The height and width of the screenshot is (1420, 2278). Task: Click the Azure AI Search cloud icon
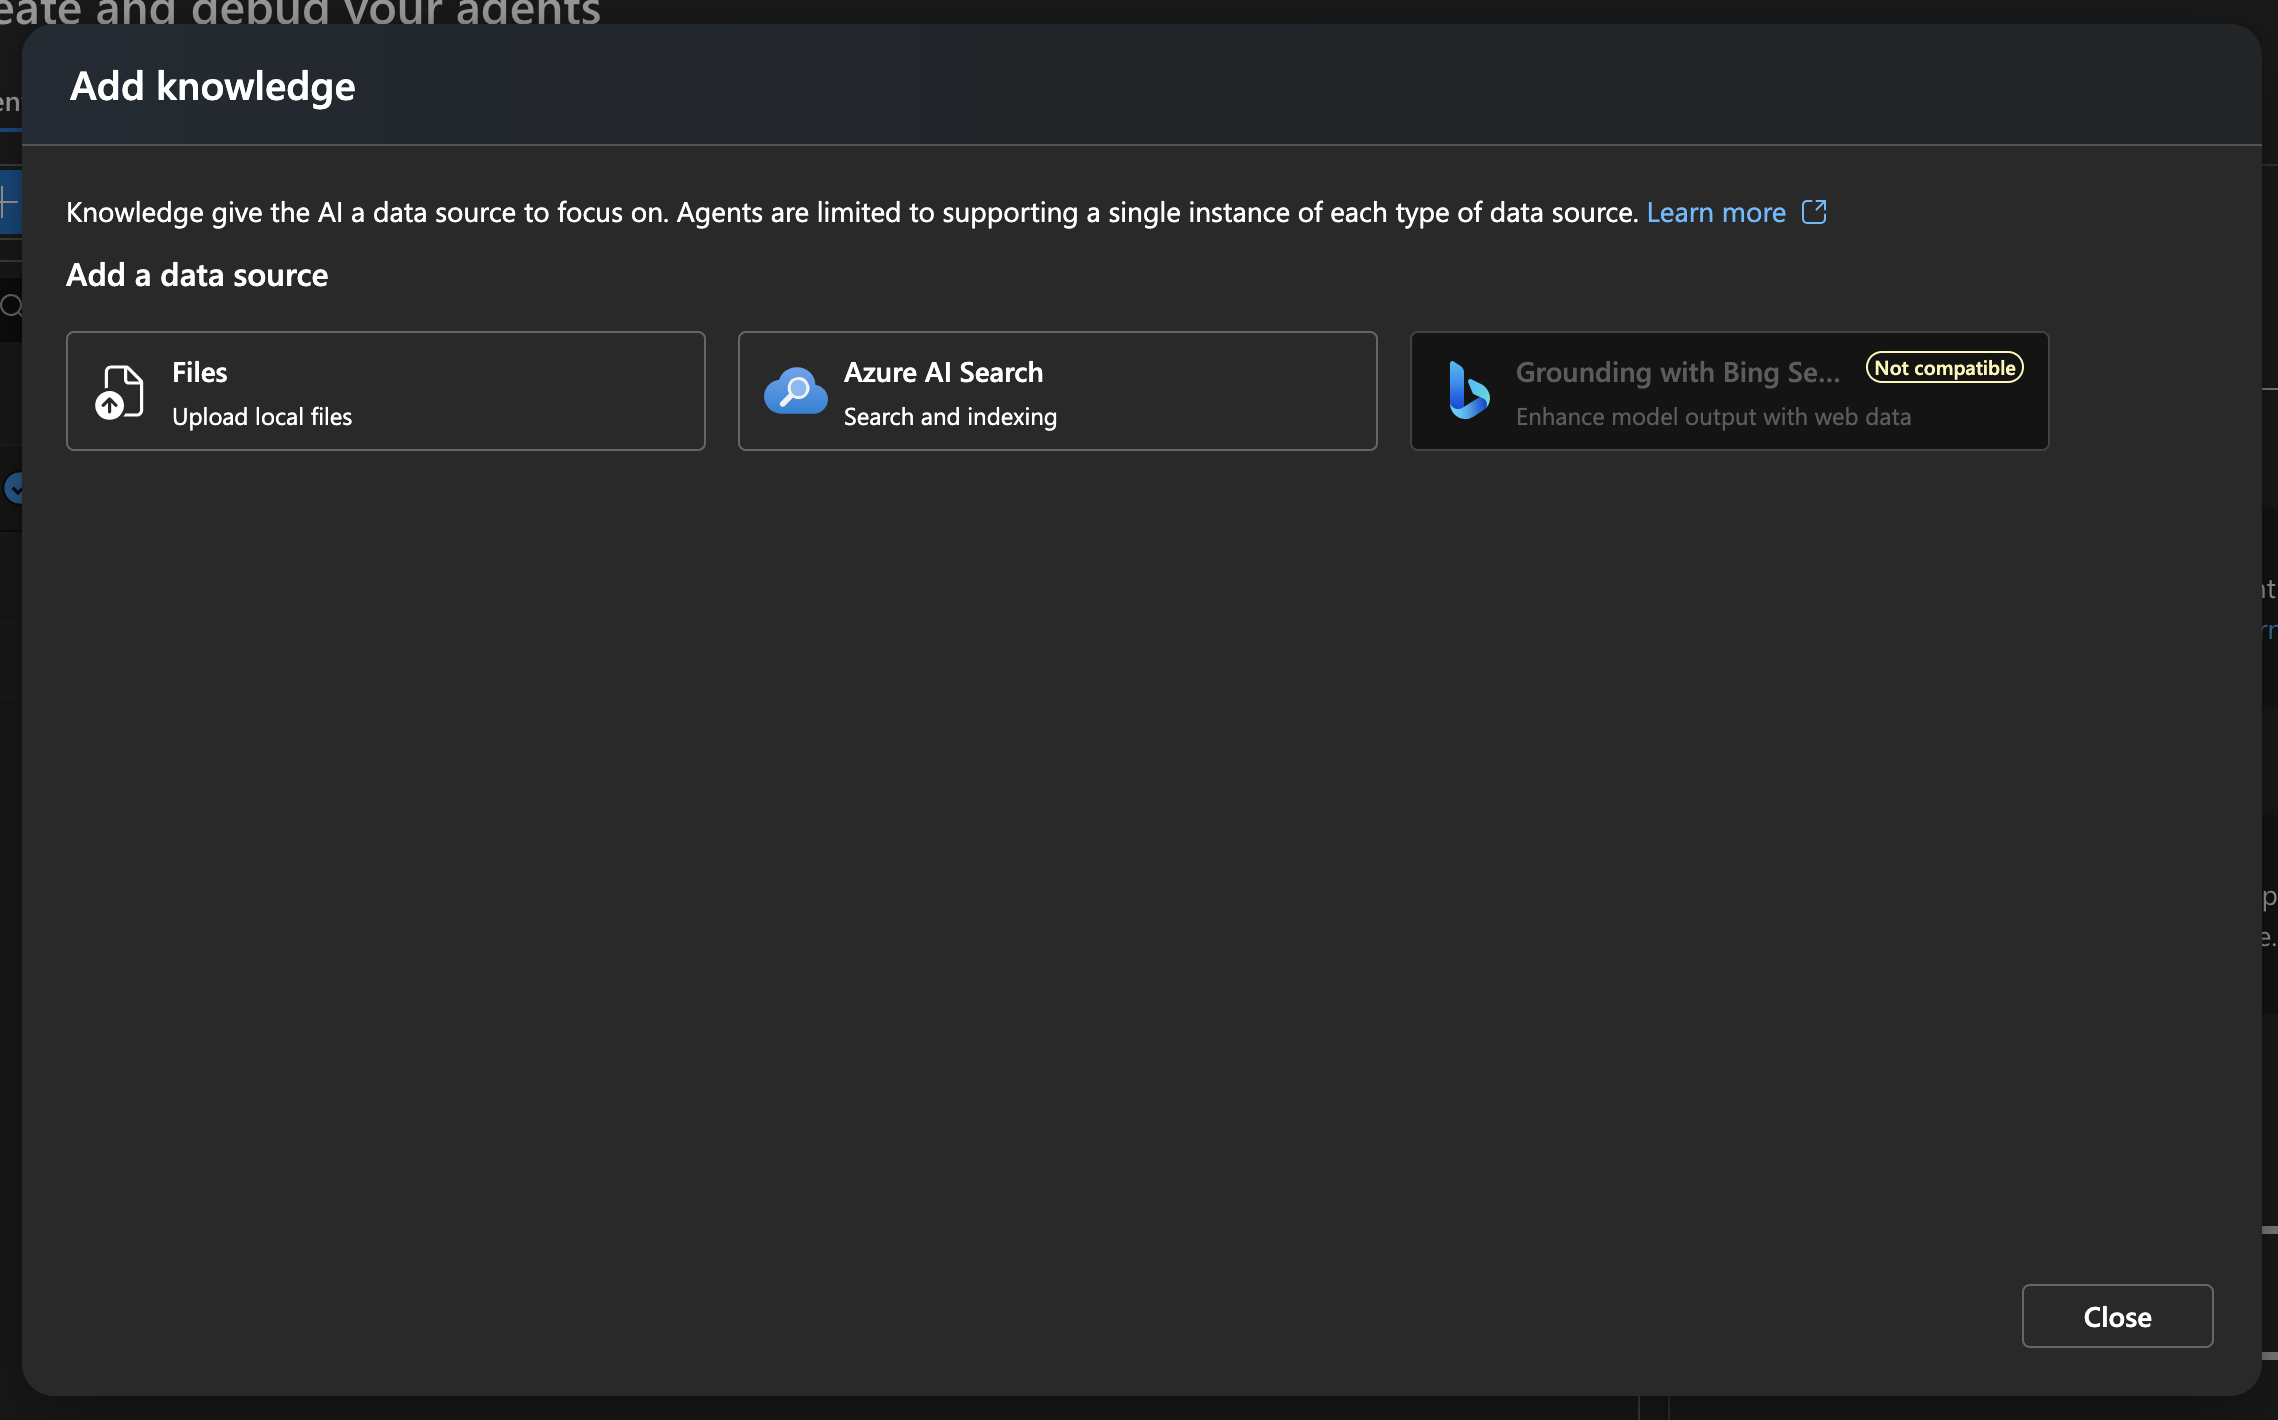(795, 392)
